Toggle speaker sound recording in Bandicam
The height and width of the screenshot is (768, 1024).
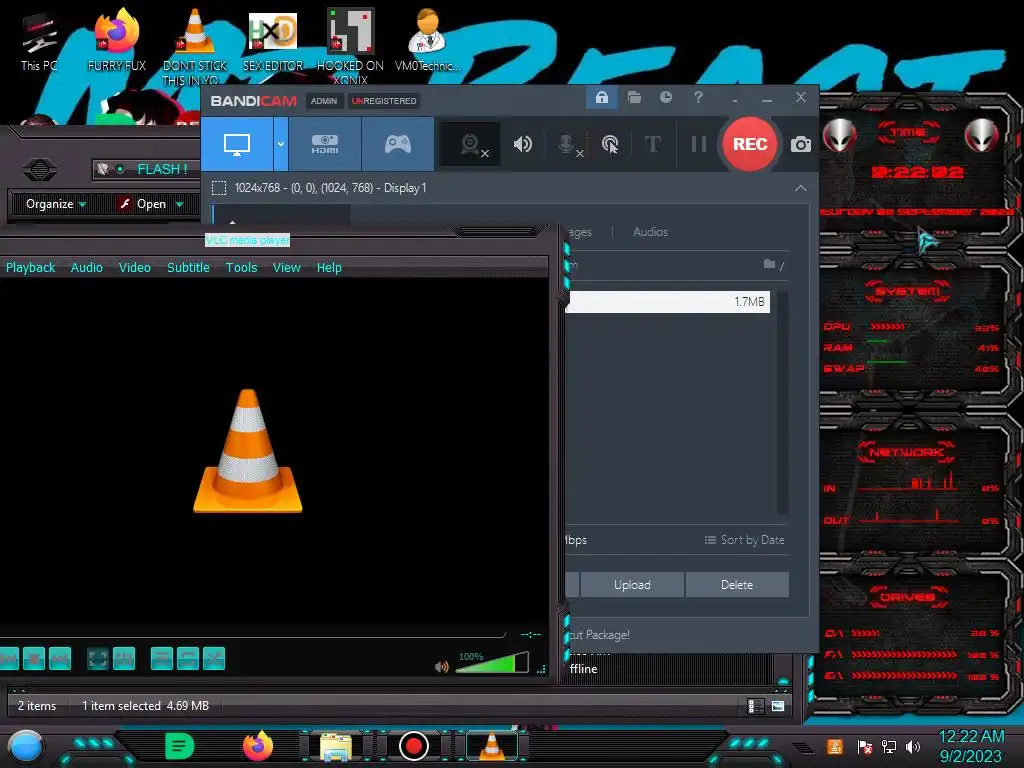[x=522, y=144]
